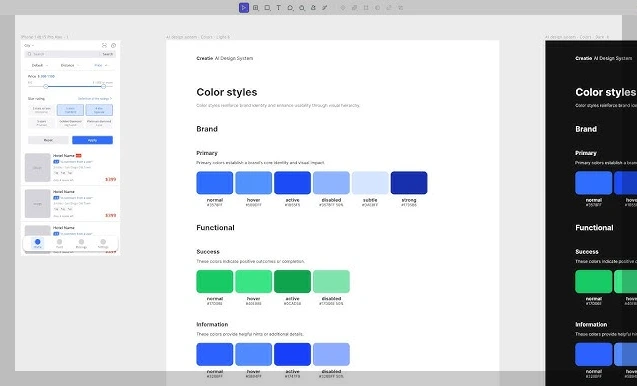
Task: Toggle the Platinum diamond rating chip
Action: coord(99,123)
